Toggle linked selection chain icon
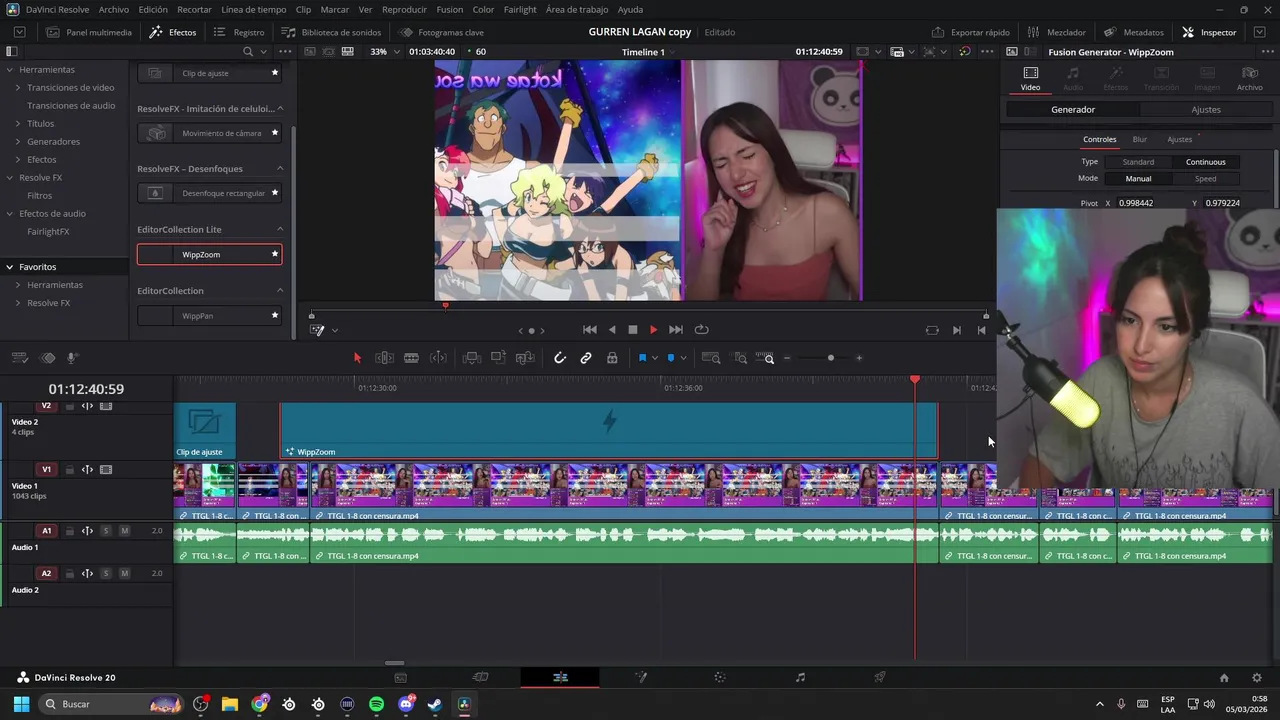1280x720 pixels. [586, 358]
